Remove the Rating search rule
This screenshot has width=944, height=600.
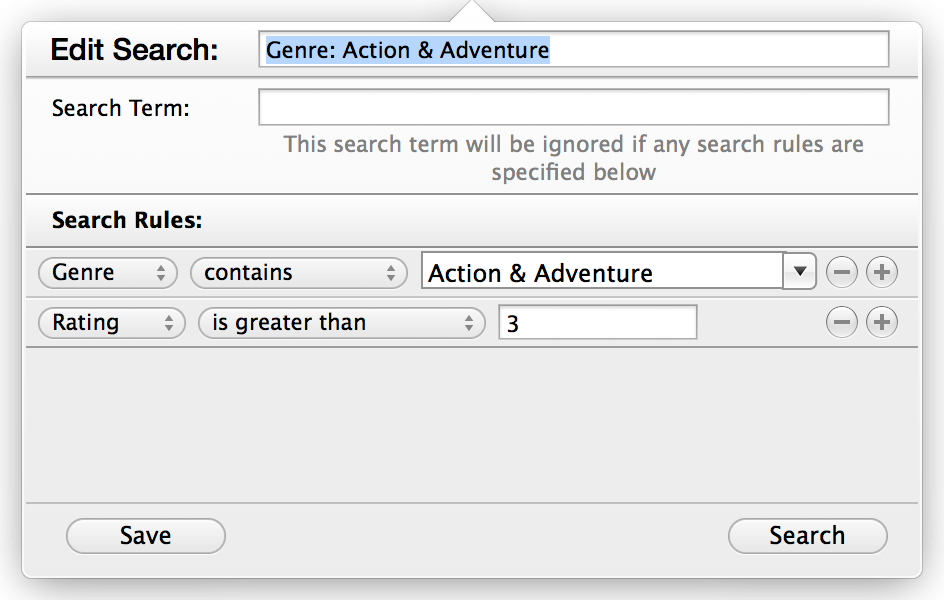click(x=842, y=322)
